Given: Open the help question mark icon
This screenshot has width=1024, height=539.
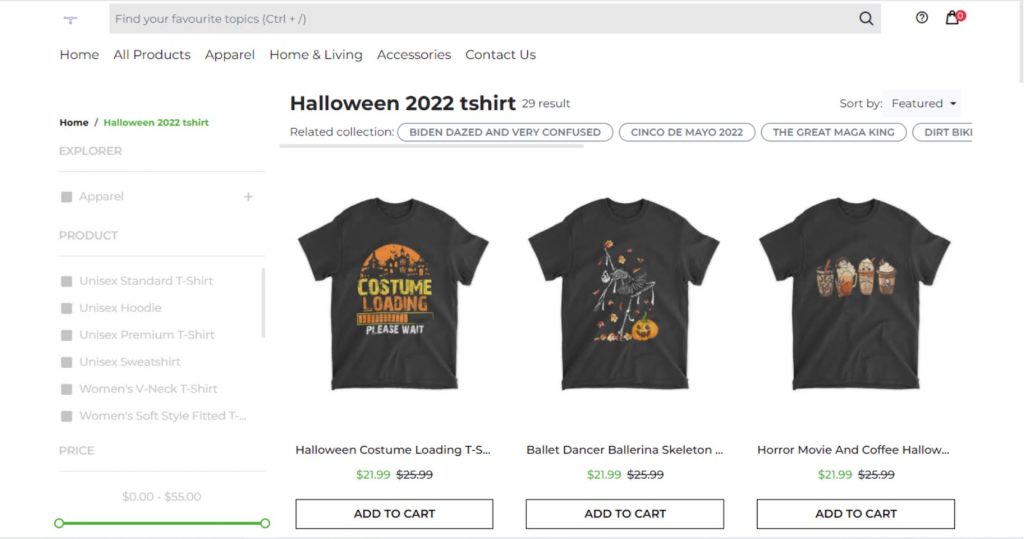Looking at the screenshot, I should (922, 17).
